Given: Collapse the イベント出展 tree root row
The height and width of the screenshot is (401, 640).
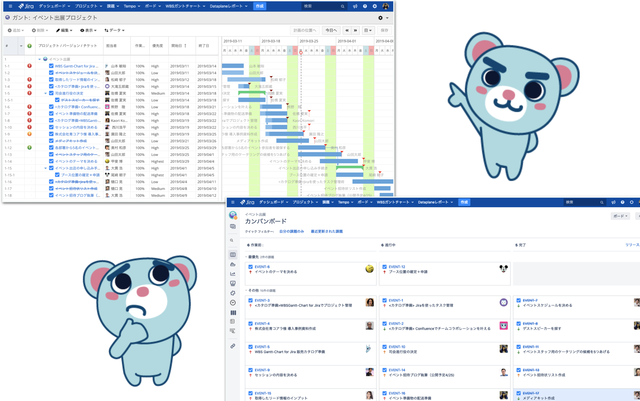Looking at the screenshot, I should tap(40, 59).
